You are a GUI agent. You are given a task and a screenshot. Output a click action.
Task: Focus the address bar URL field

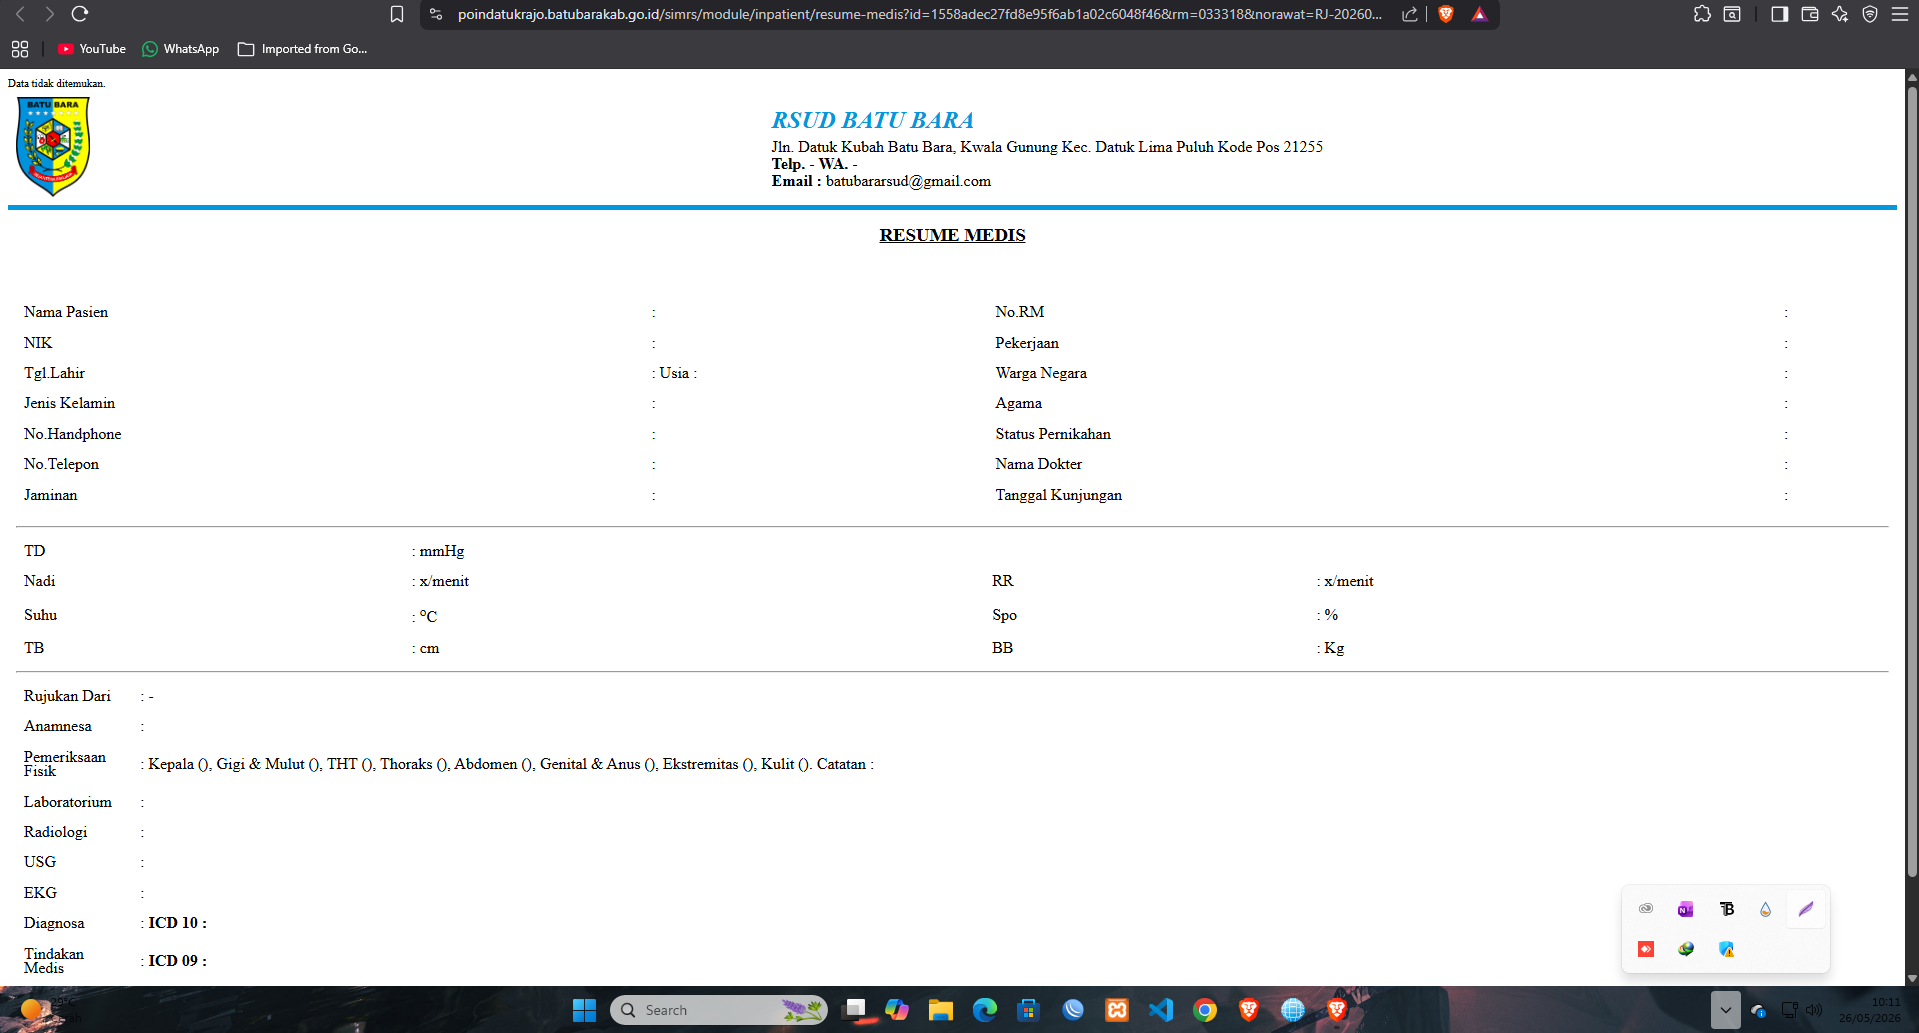point(920,14)
